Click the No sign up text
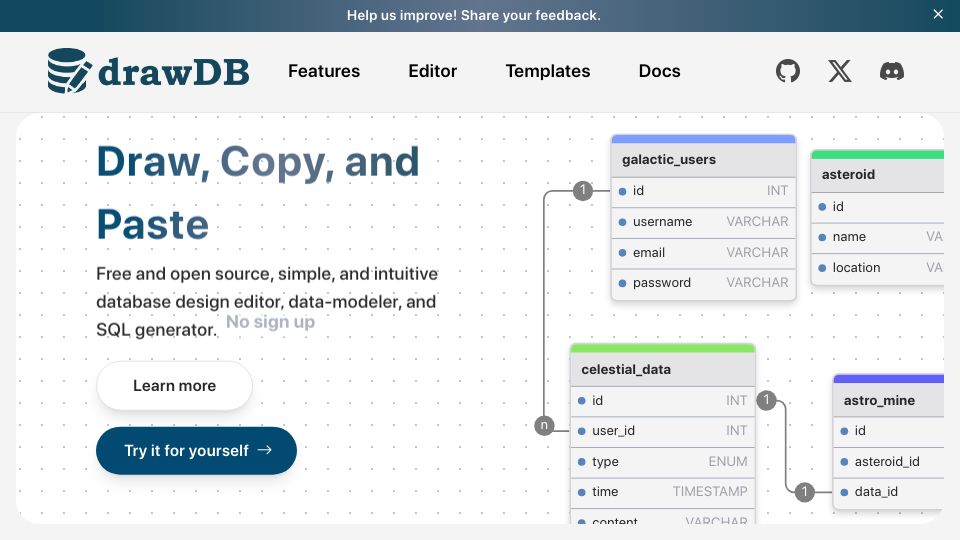Viewport: 960px width, 540px height. [x=270, y=322]
